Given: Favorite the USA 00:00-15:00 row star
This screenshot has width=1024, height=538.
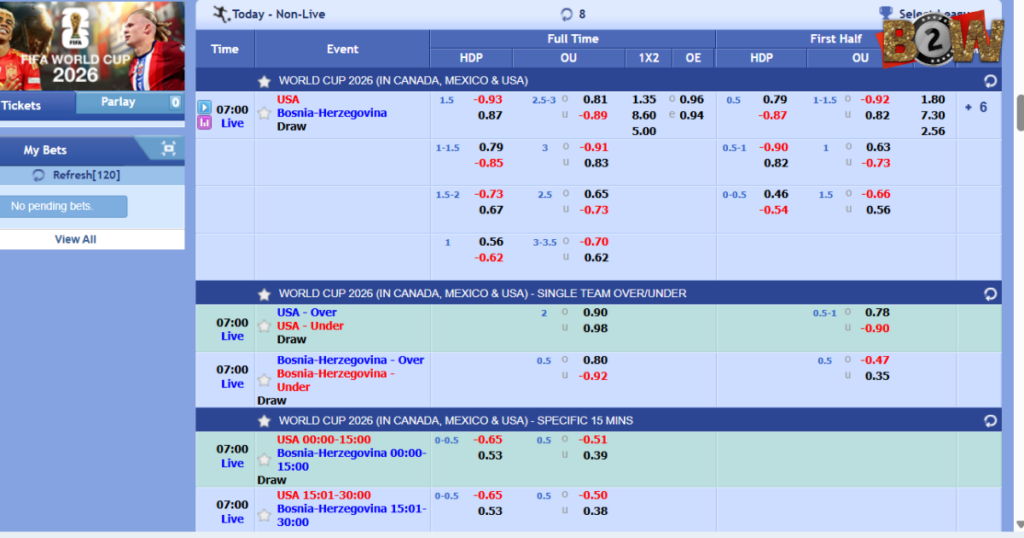Looking at the screenshot, I should (x=264, y=460).
